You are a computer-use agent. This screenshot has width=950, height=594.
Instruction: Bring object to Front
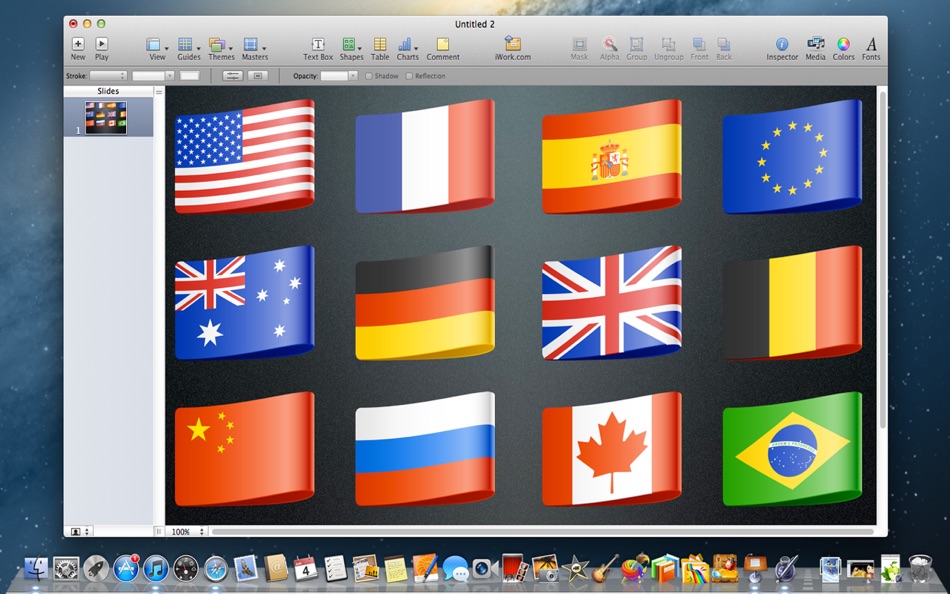coord(699,48)
